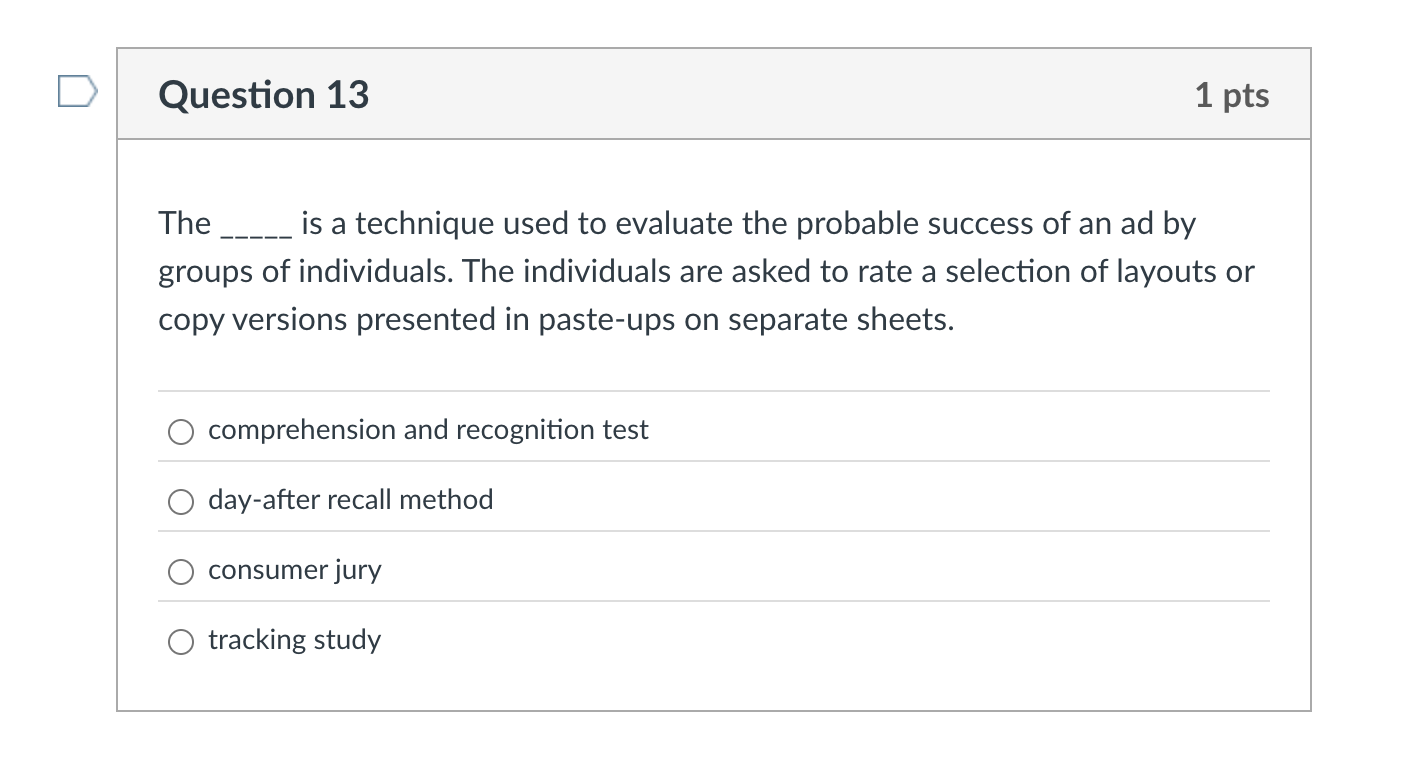Click the Question 13 header
Screen dimensions: 1408x762
[263, 94]
